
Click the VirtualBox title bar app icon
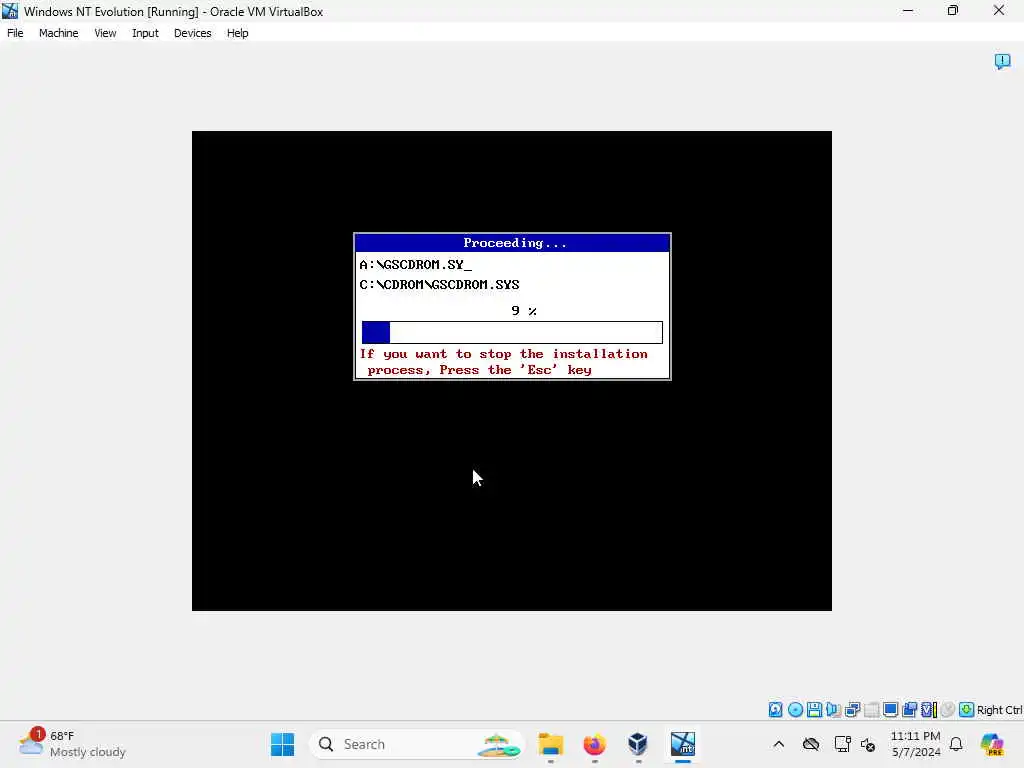click(10, 11)
